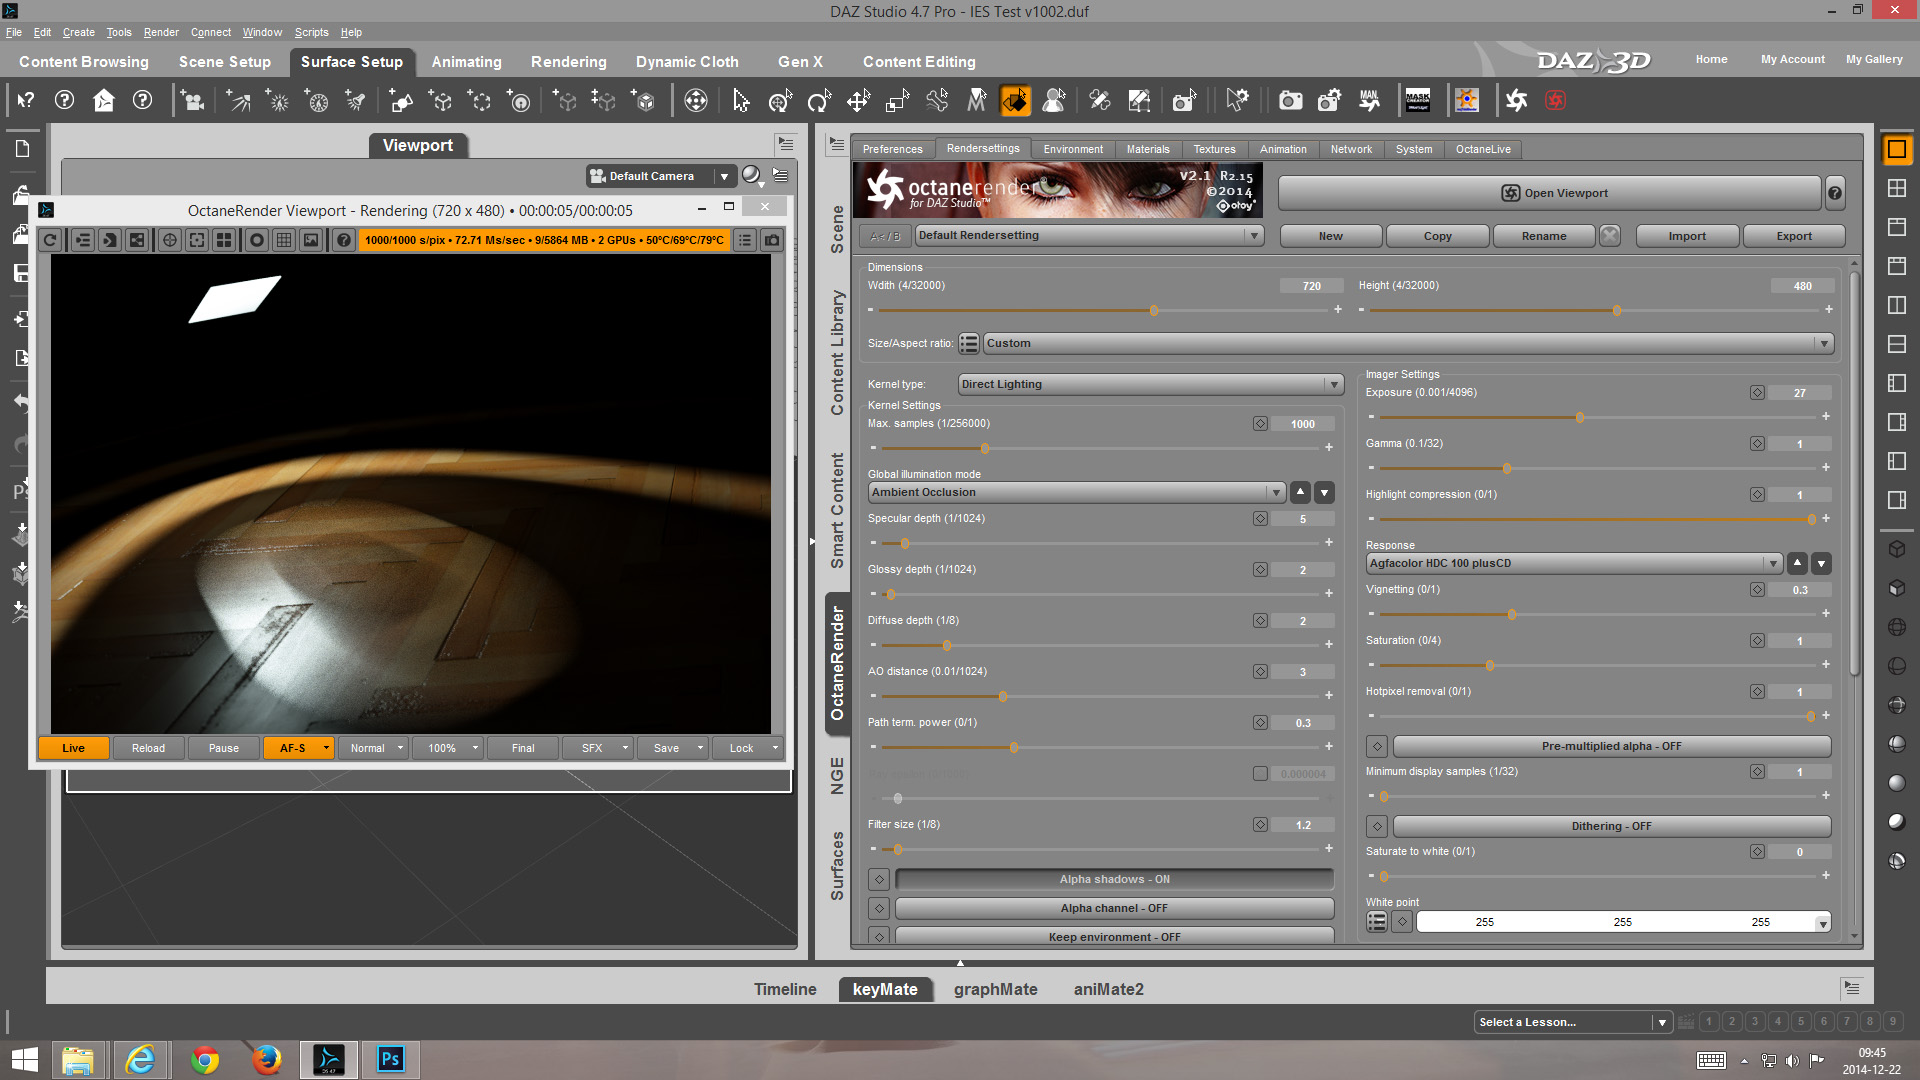Toggle Dithering - OFF setting

point(1611,826)
